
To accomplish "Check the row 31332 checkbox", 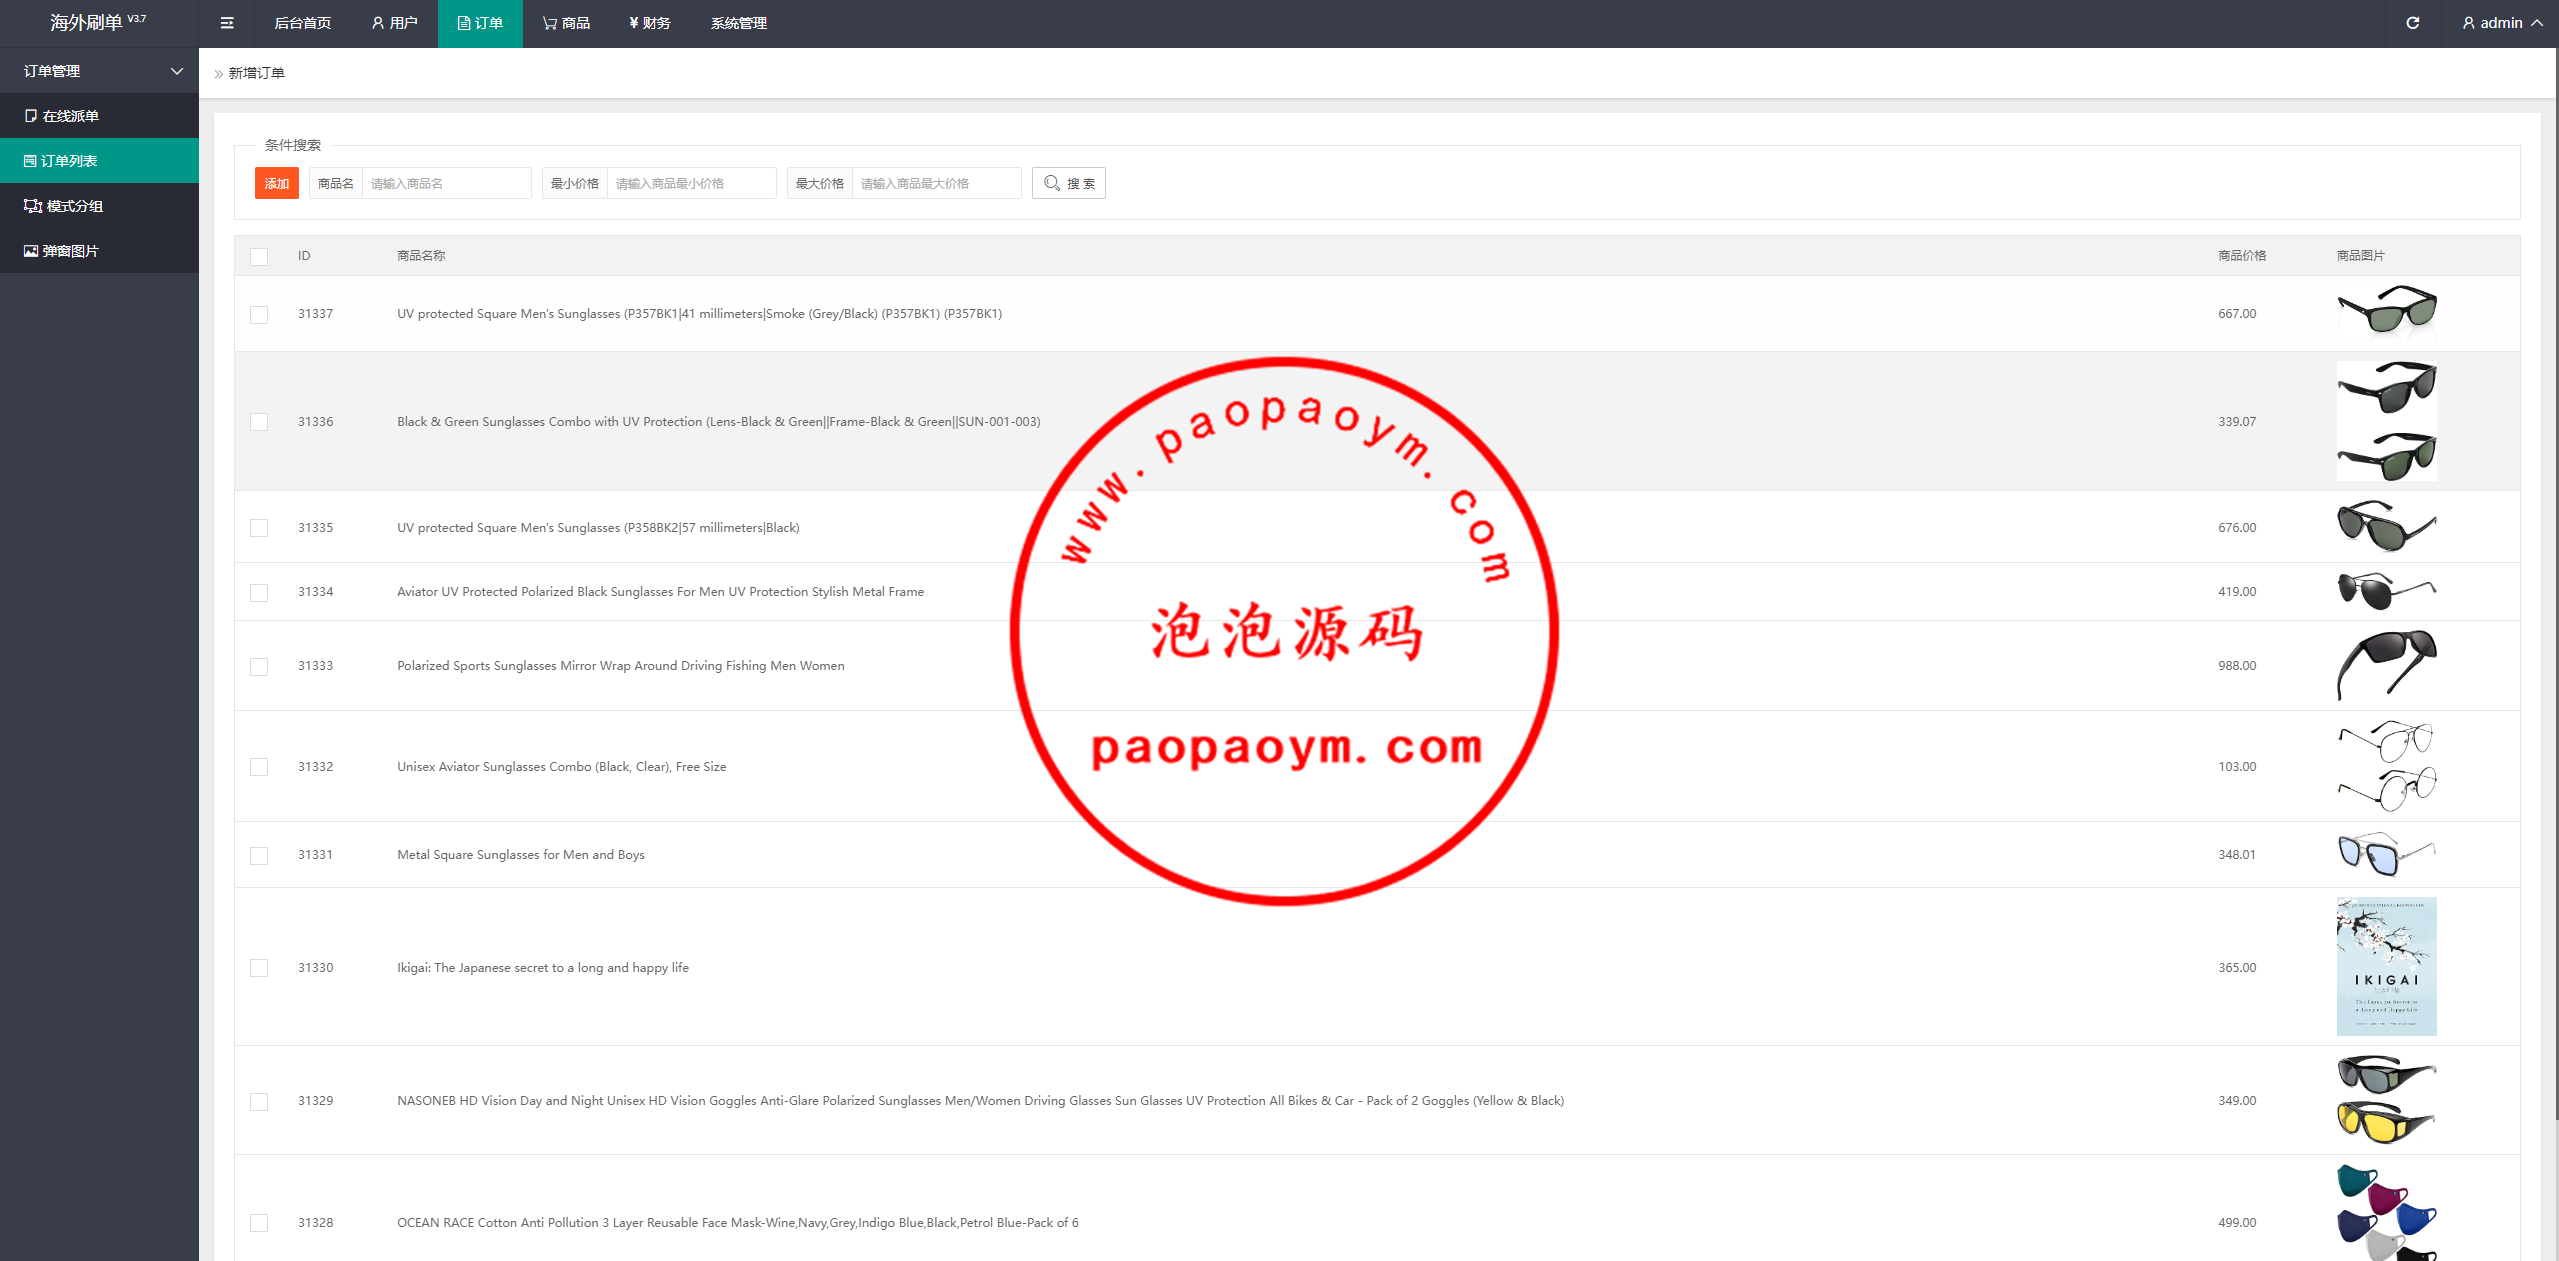I will [x=259, y=767].
